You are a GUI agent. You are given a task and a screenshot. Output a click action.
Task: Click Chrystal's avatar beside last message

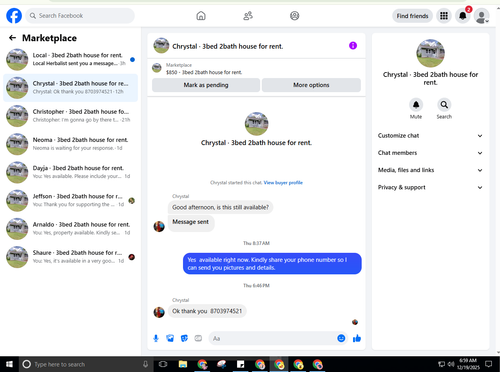159,312
